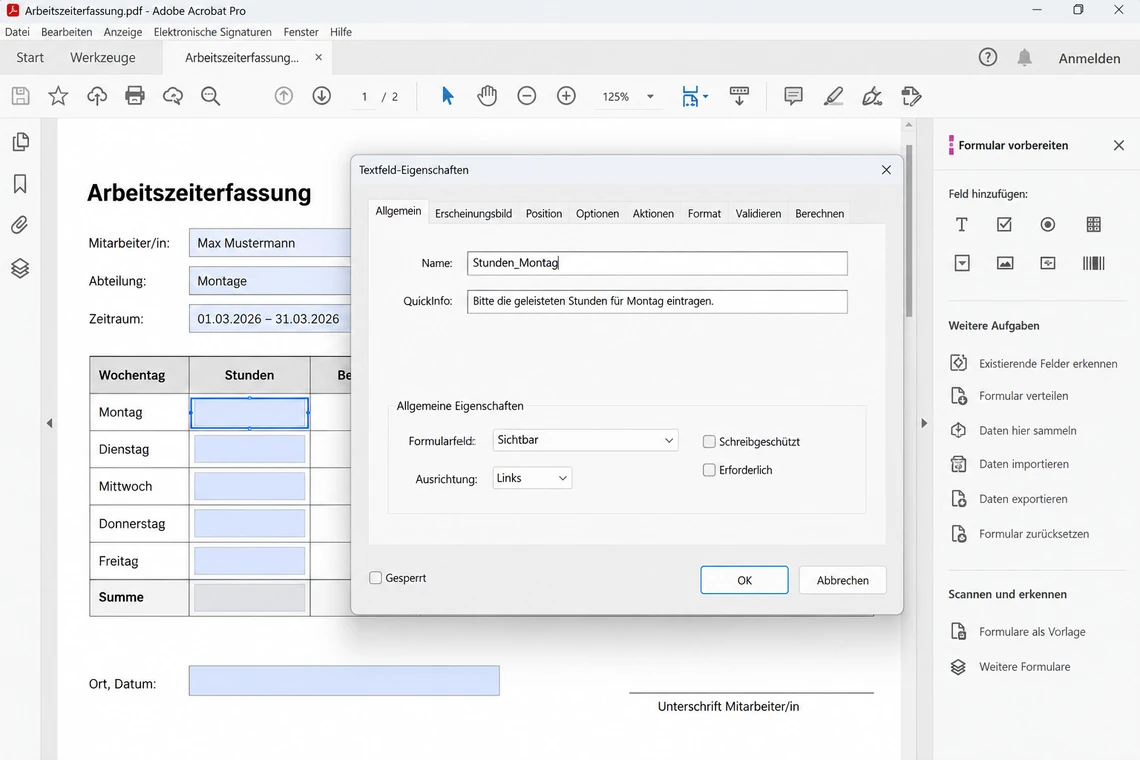
Task: Click the Name field containing Stunden_Montag
Action: click(x=657, y=263)
